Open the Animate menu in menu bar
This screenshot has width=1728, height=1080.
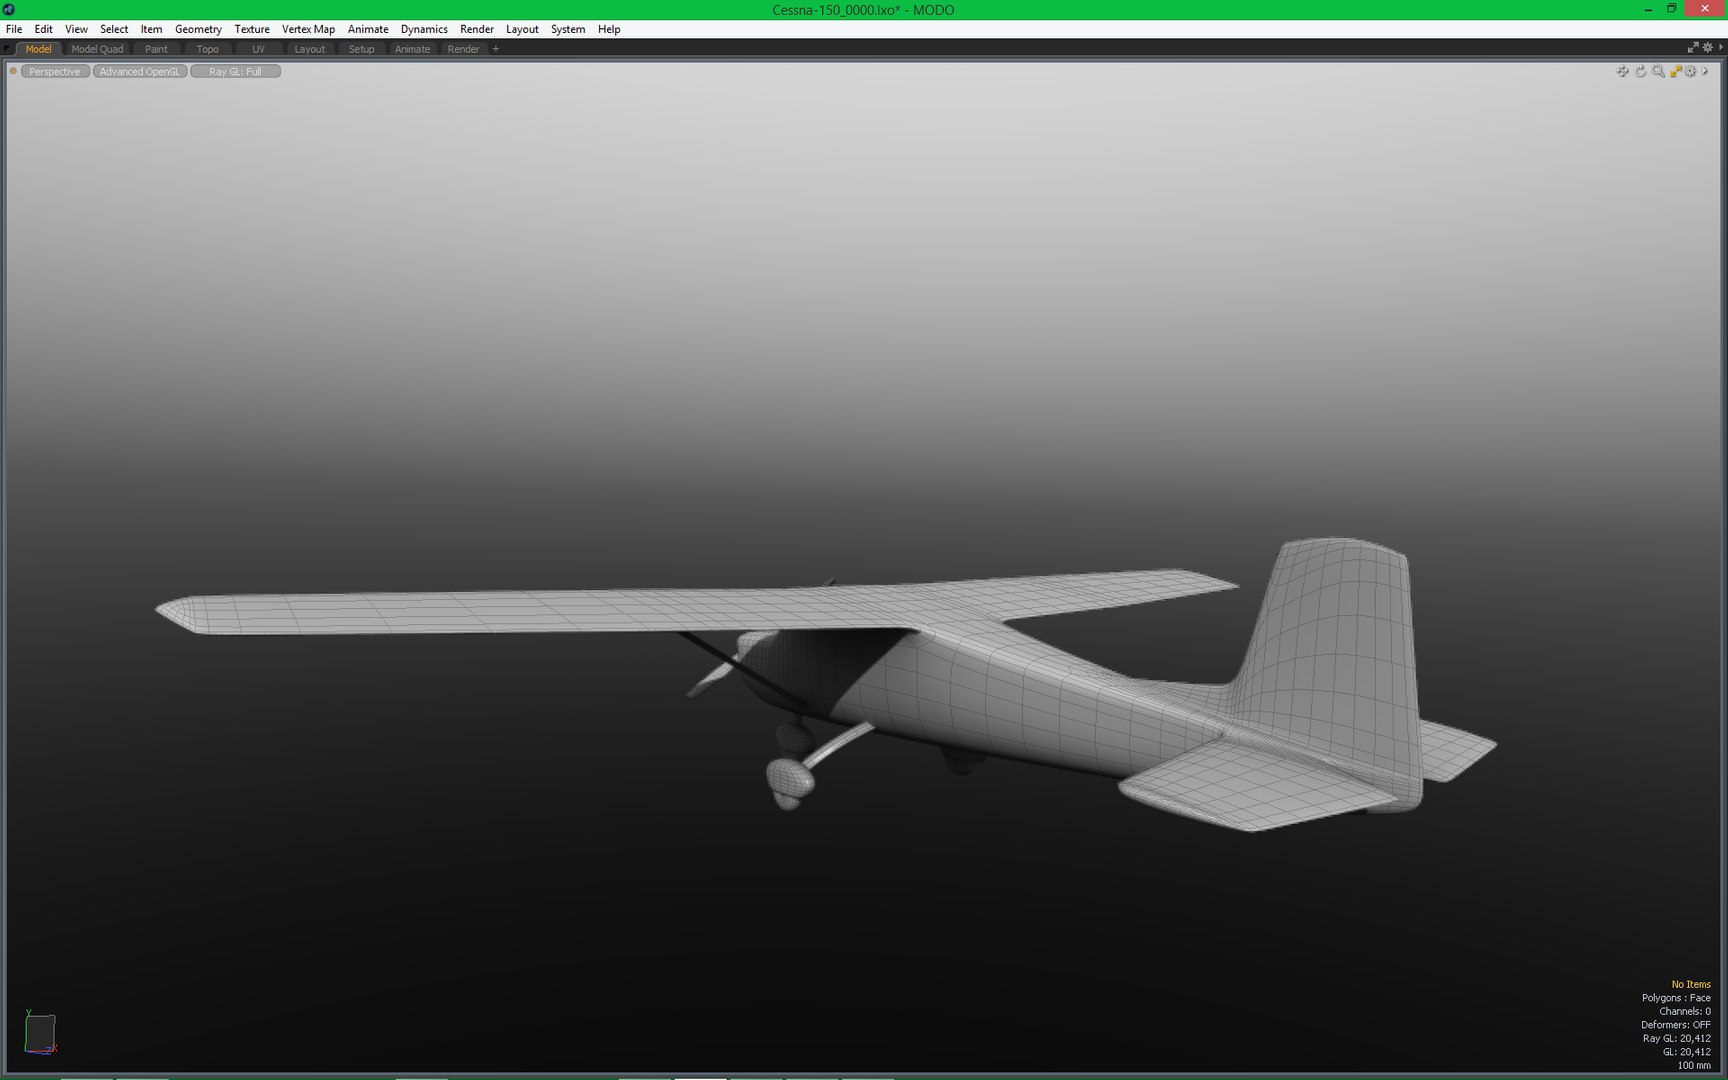(368, 29)
